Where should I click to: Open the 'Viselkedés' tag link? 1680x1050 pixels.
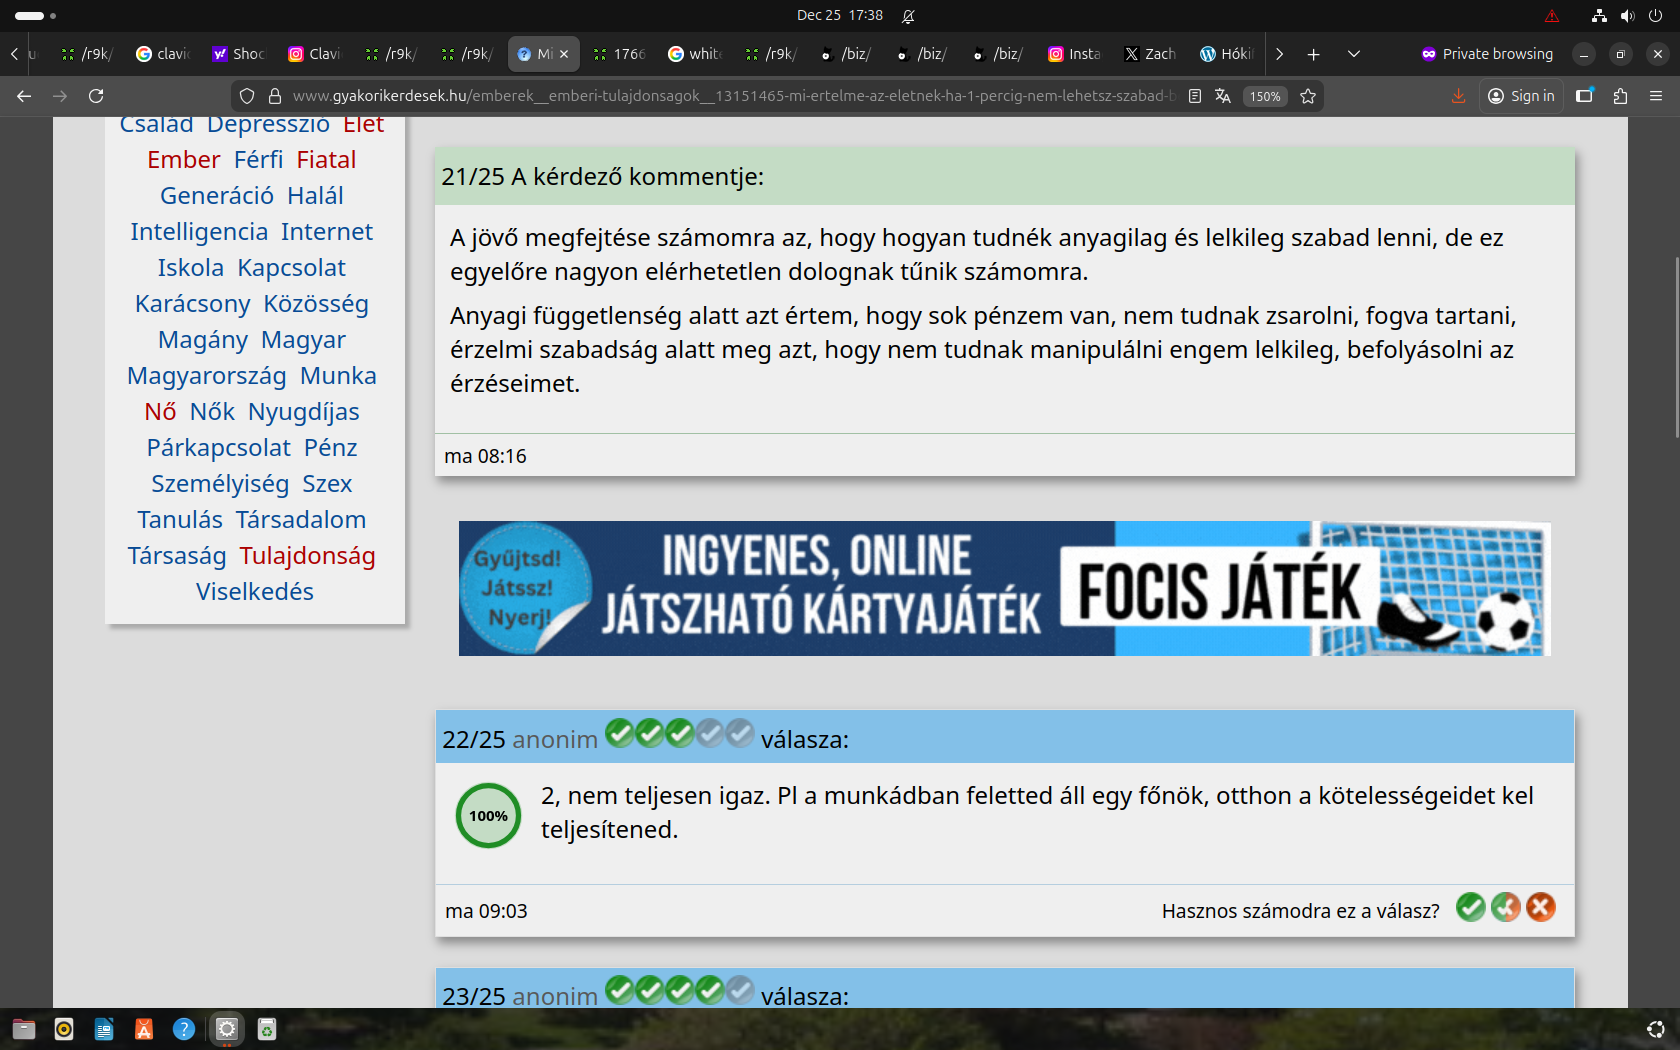coord(255,592)
